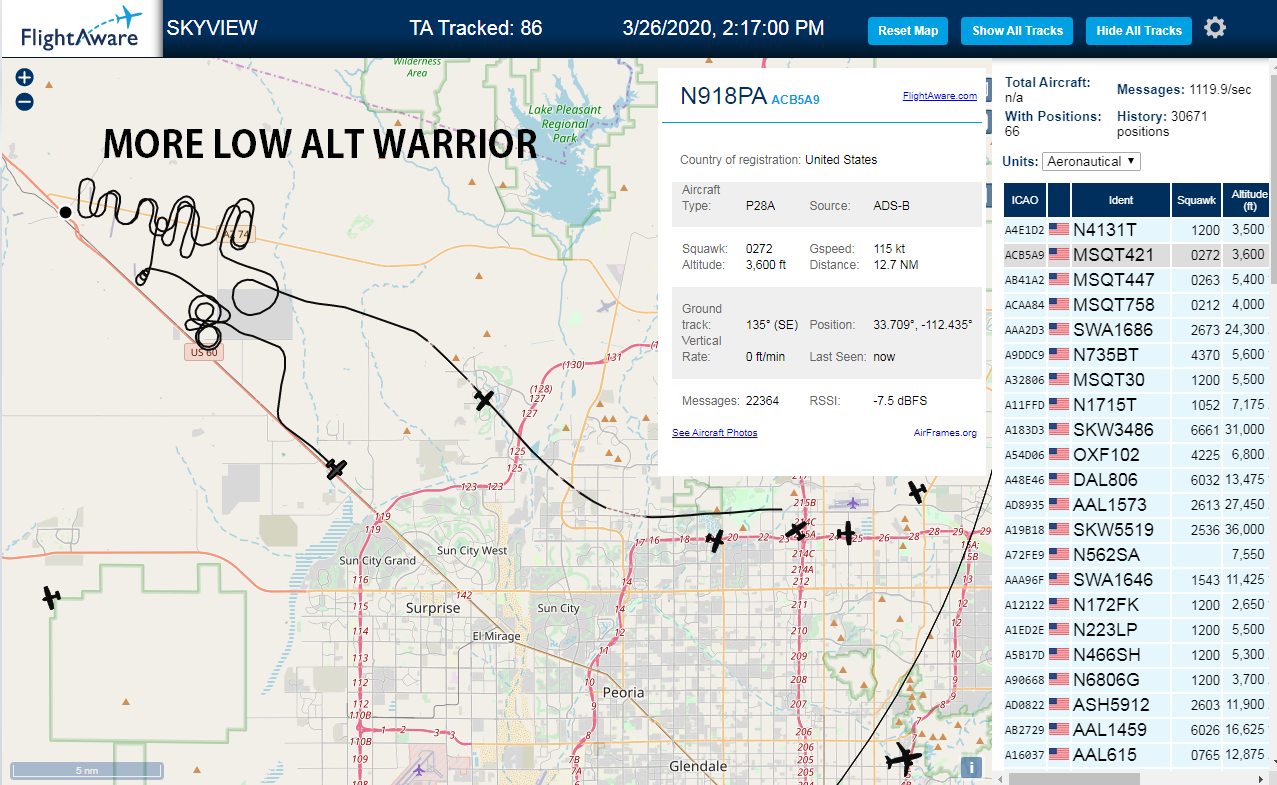Select the N1715T aircraft row

pyautogui.click(x=1137, y=405)
